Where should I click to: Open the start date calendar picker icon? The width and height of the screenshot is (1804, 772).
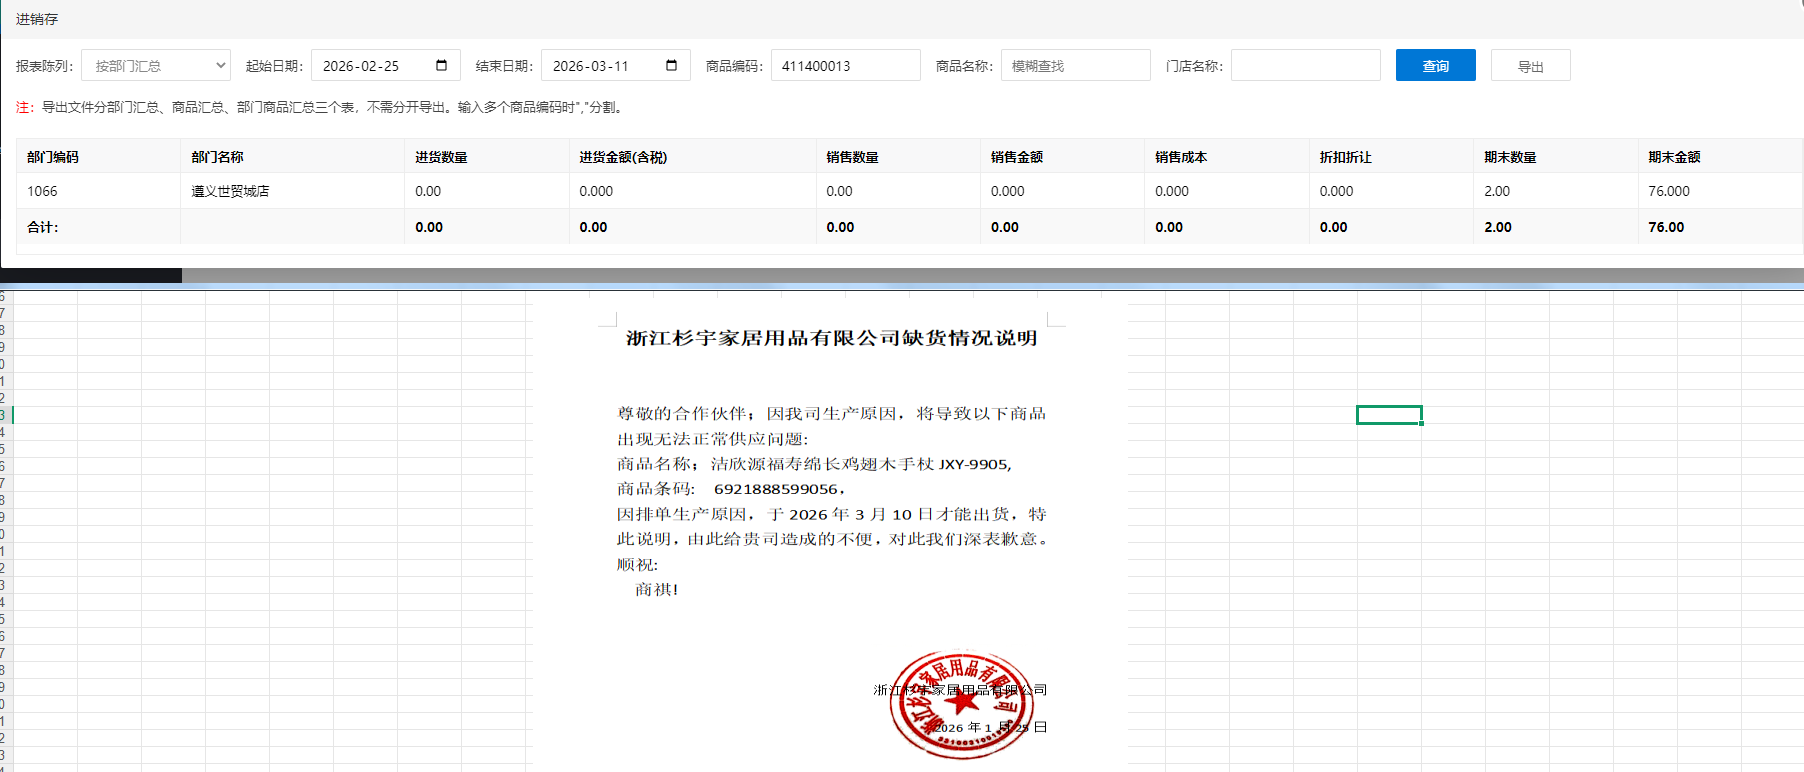coord(442,66)
